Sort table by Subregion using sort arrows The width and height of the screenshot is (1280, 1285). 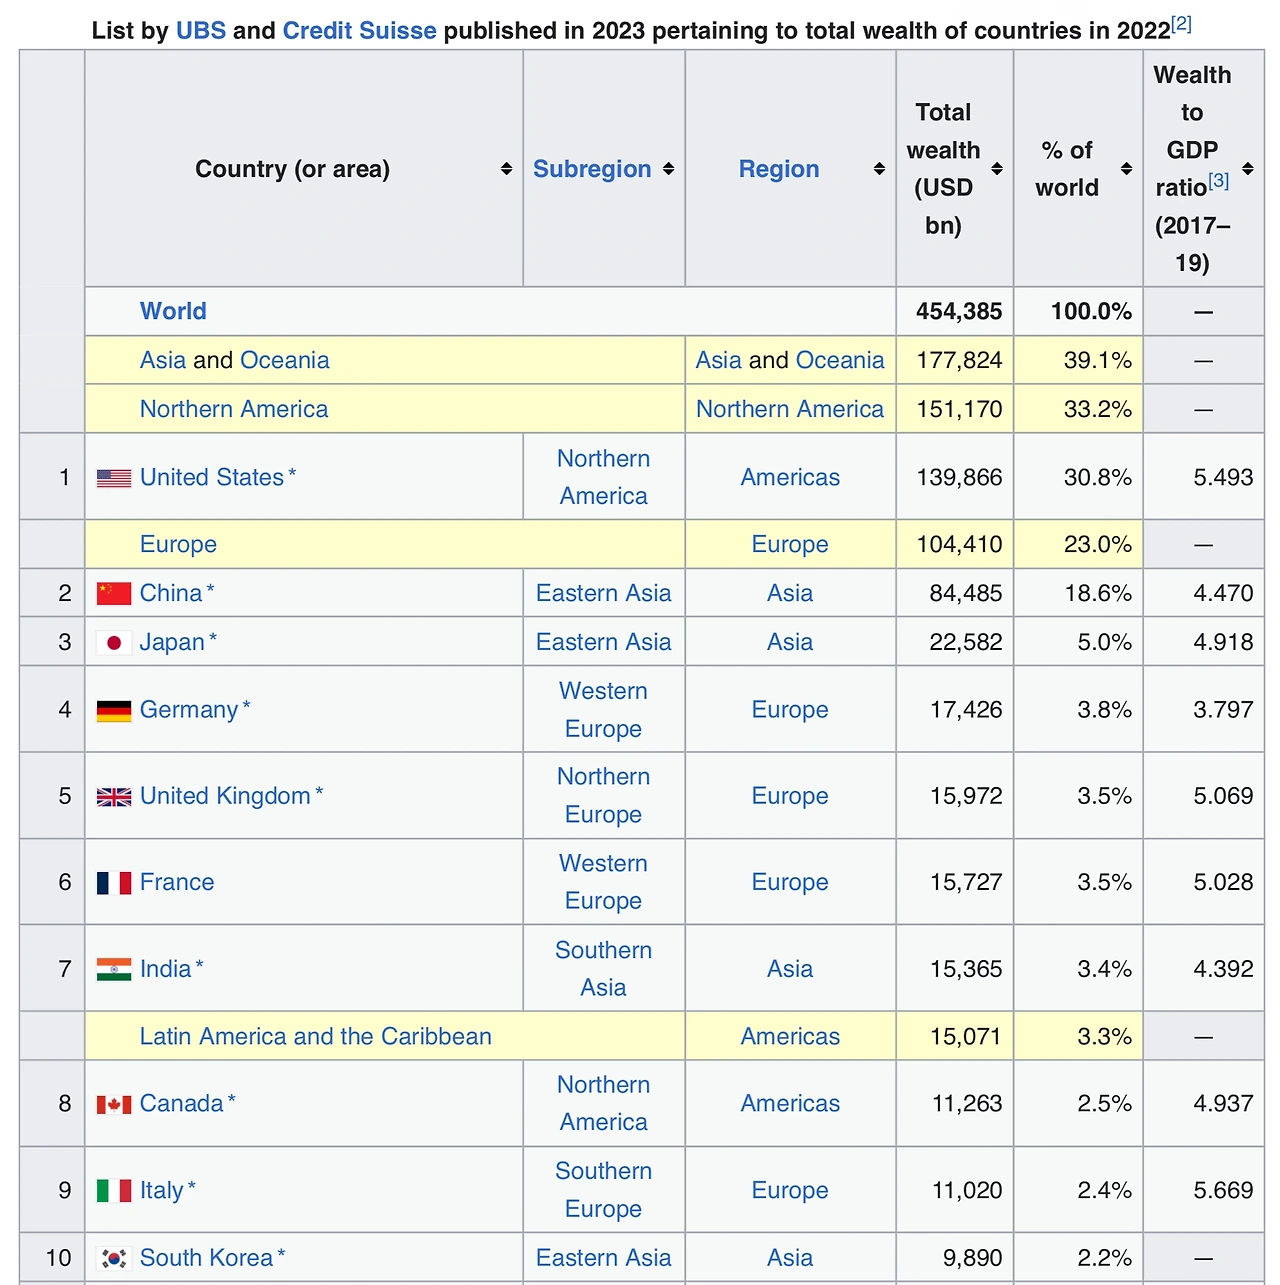(x=668, y=169)
